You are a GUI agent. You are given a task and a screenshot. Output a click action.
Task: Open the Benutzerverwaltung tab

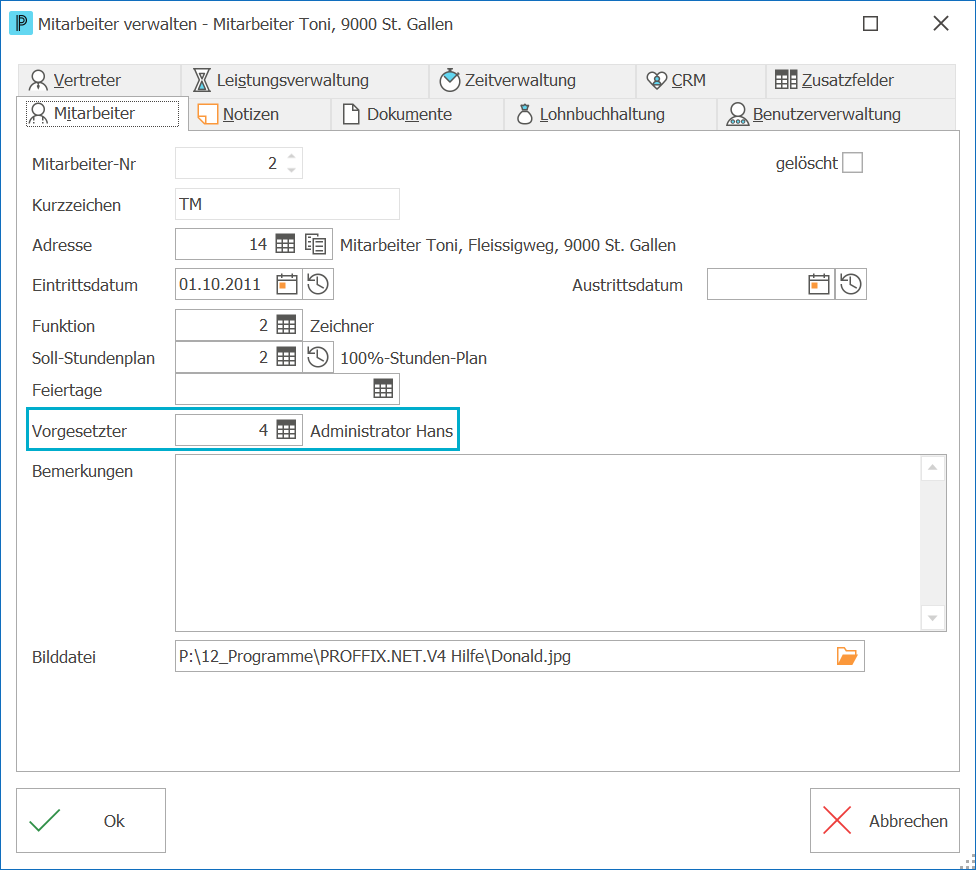tap(837, 115)
